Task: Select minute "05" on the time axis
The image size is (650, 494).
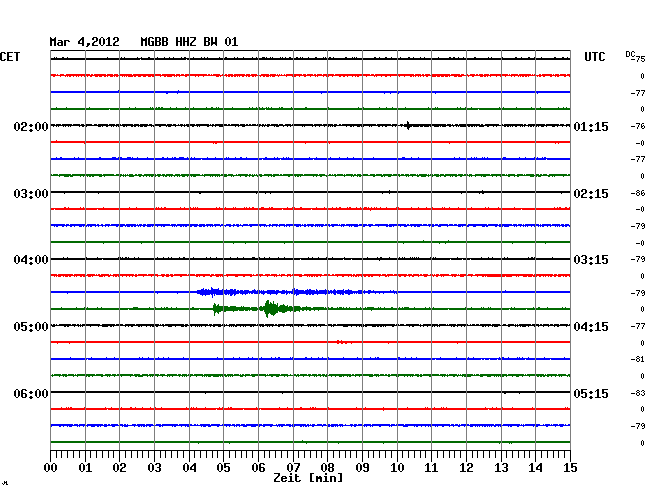Action: coord(223,467)
